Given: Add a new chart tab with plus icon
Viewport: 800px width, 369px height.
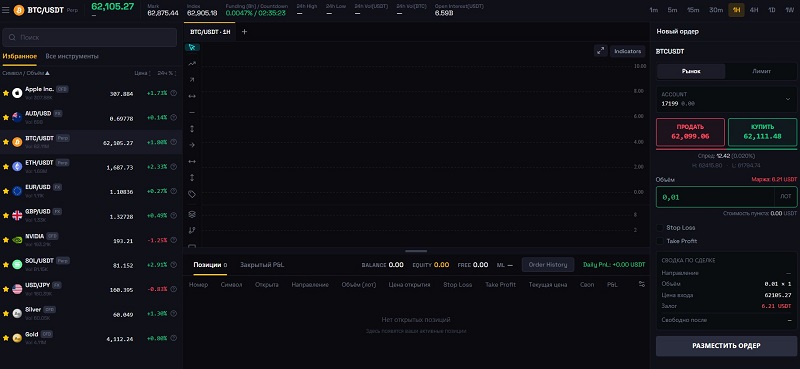Looking at the screenshot, I should pyautogui.click(x=244, y=32).
